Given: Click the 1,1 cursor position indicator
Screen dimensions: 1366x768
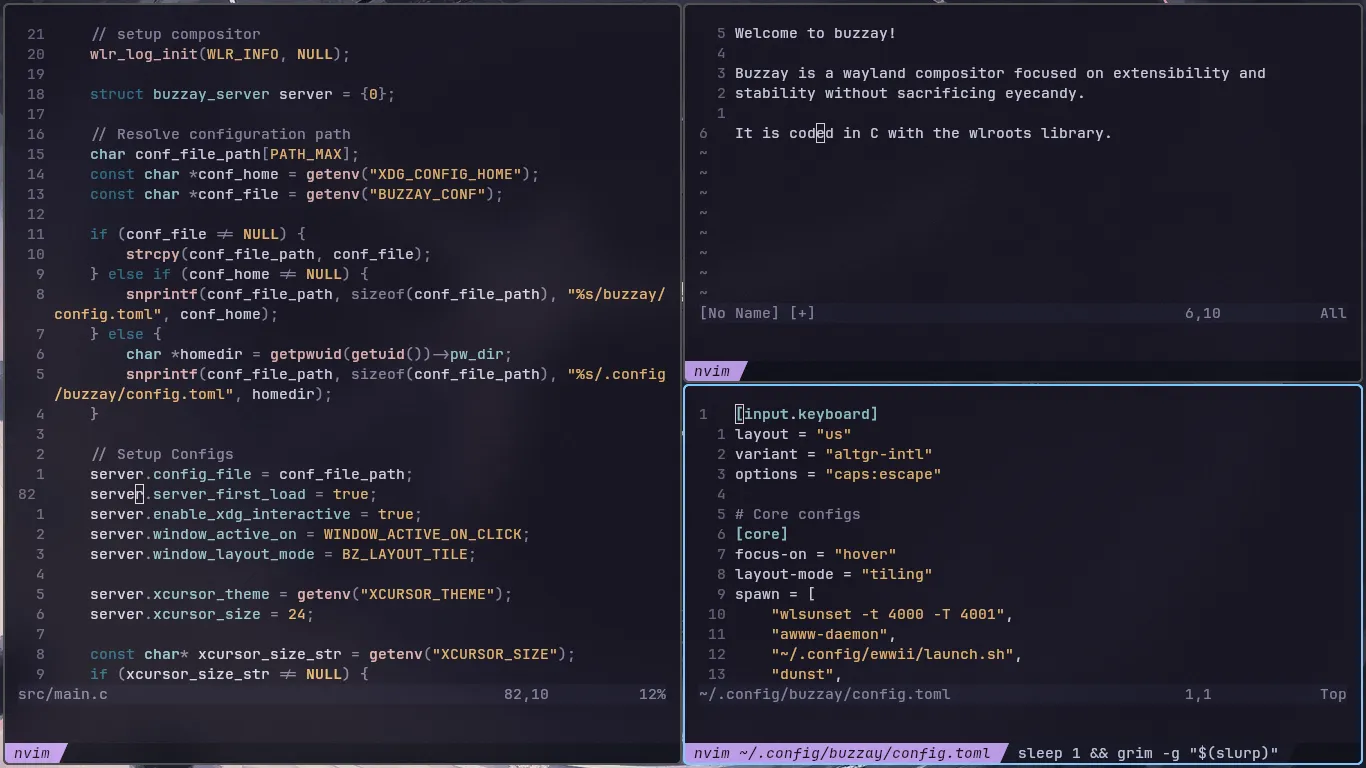Looking at the screenshot, I should pos(1198,694).
